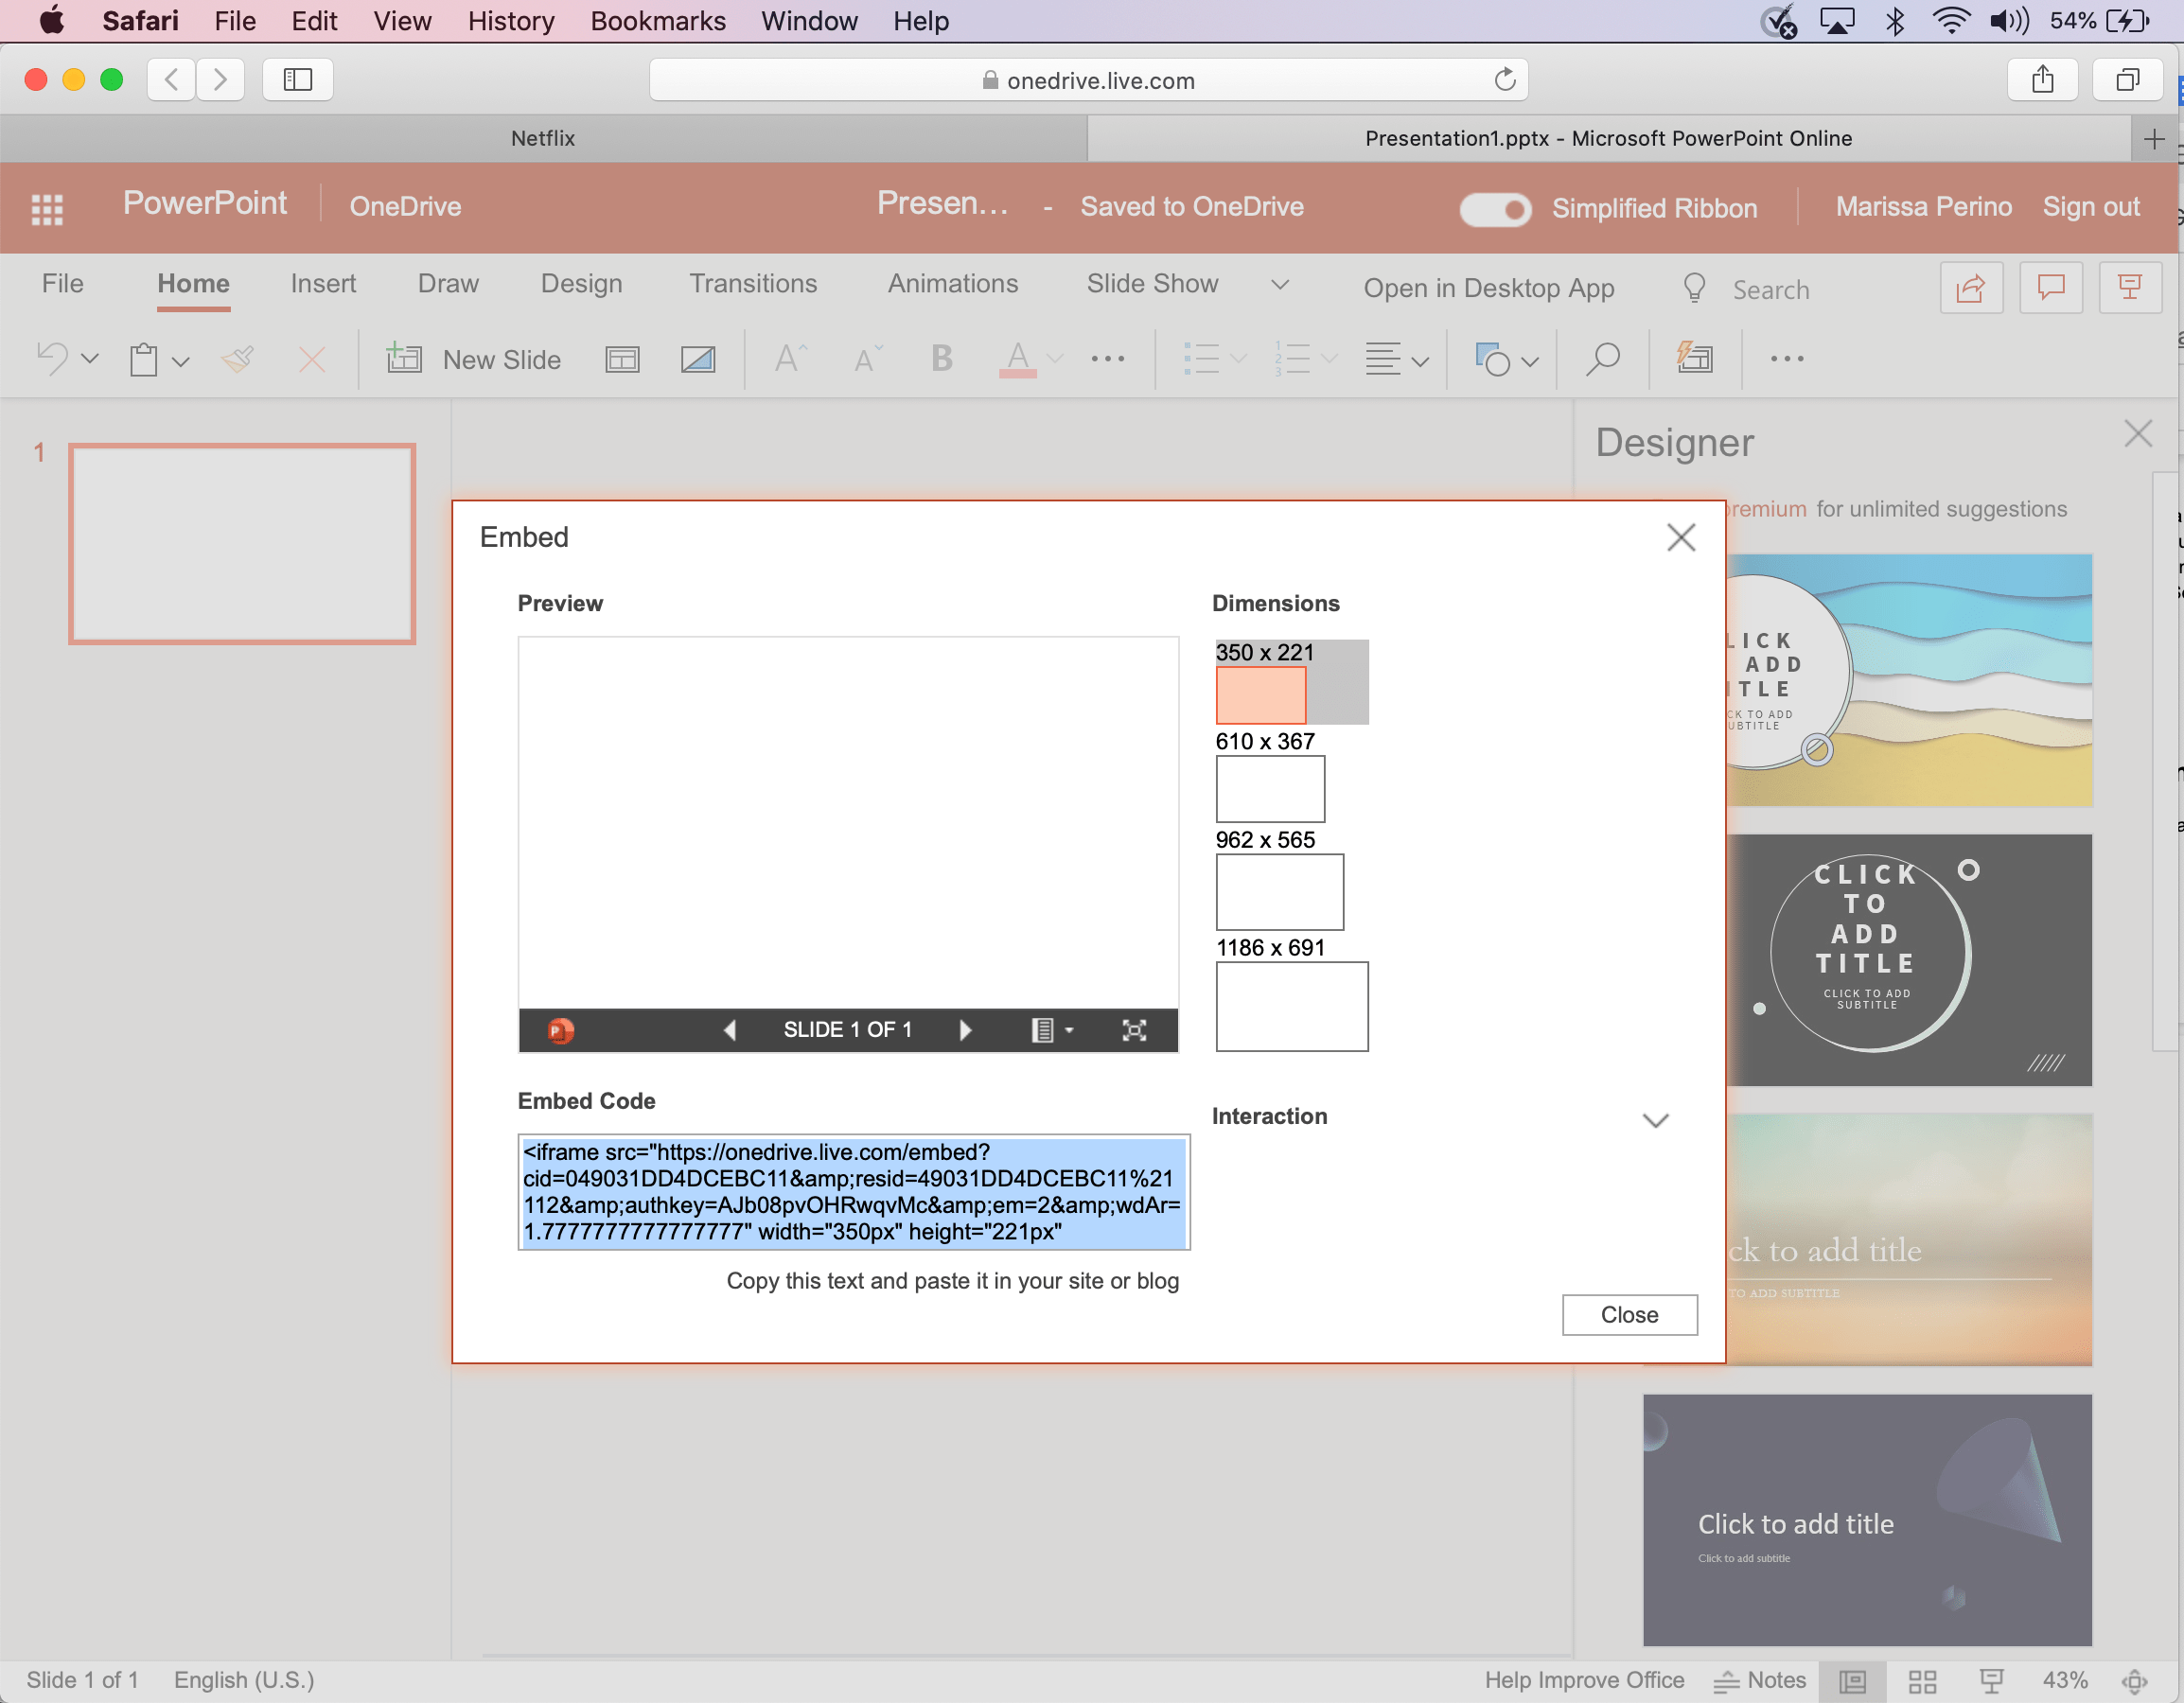Switch to Slide Sorter view in status bar
The width and height of the screenshot is (2184, 1703).
[1922, 1680]
